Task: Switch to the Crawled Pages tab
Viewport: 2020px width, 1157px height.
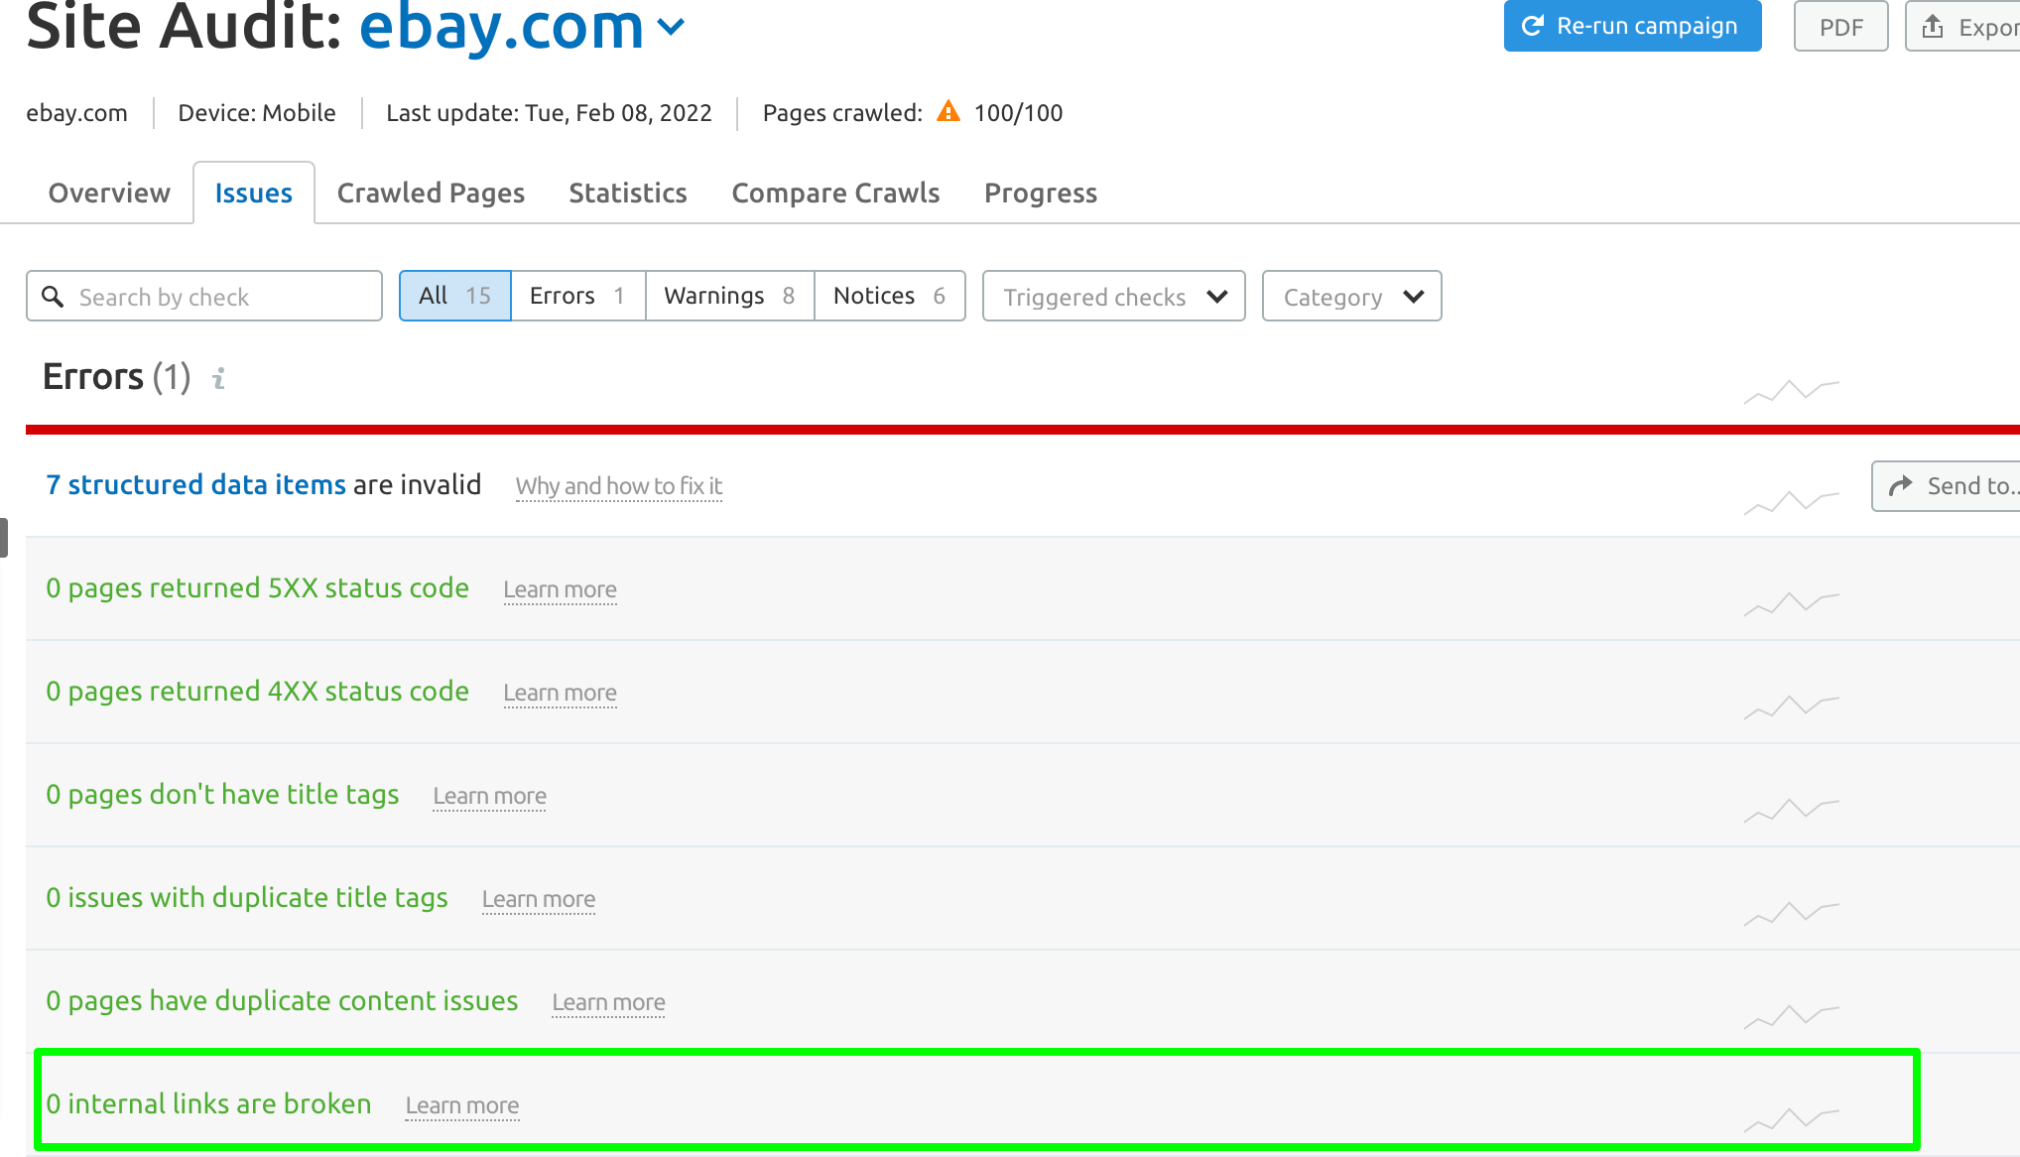Action: coord(431,193)
